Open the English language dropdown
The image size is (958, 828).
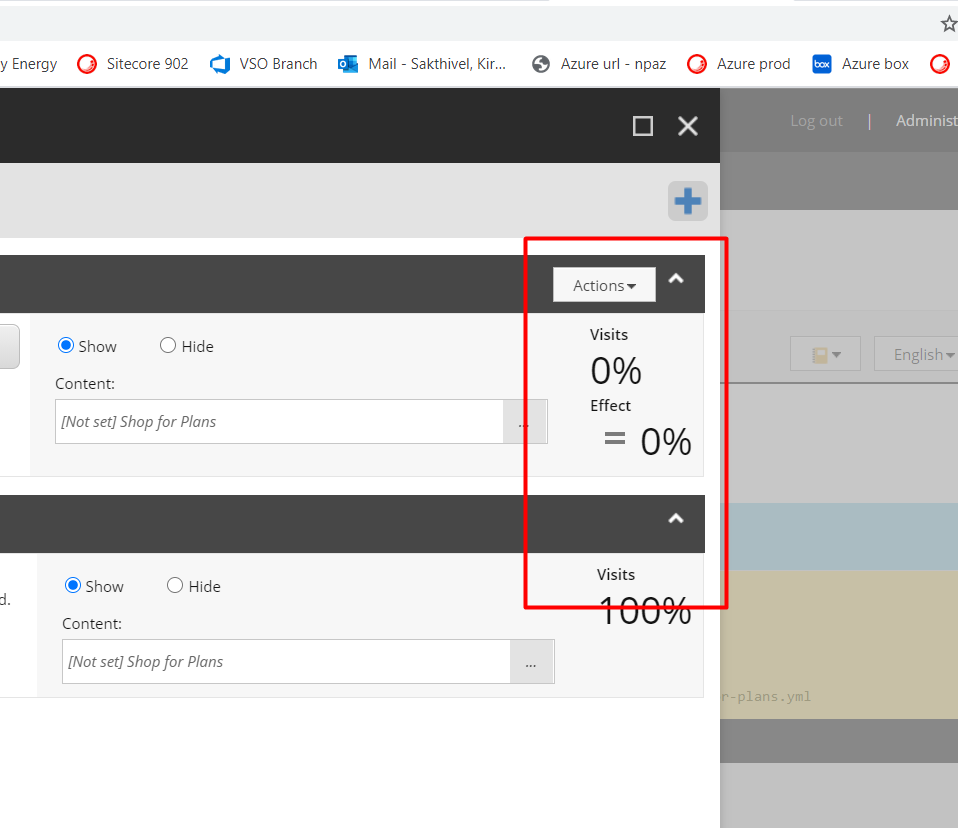(x=918, y=354)
